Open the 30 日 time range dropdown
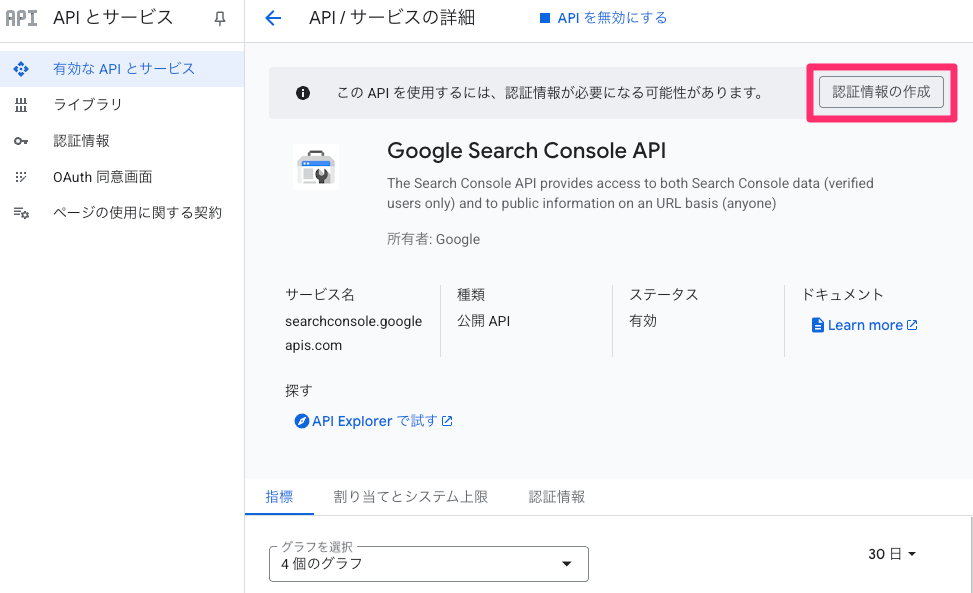 (x=892, y=554)
